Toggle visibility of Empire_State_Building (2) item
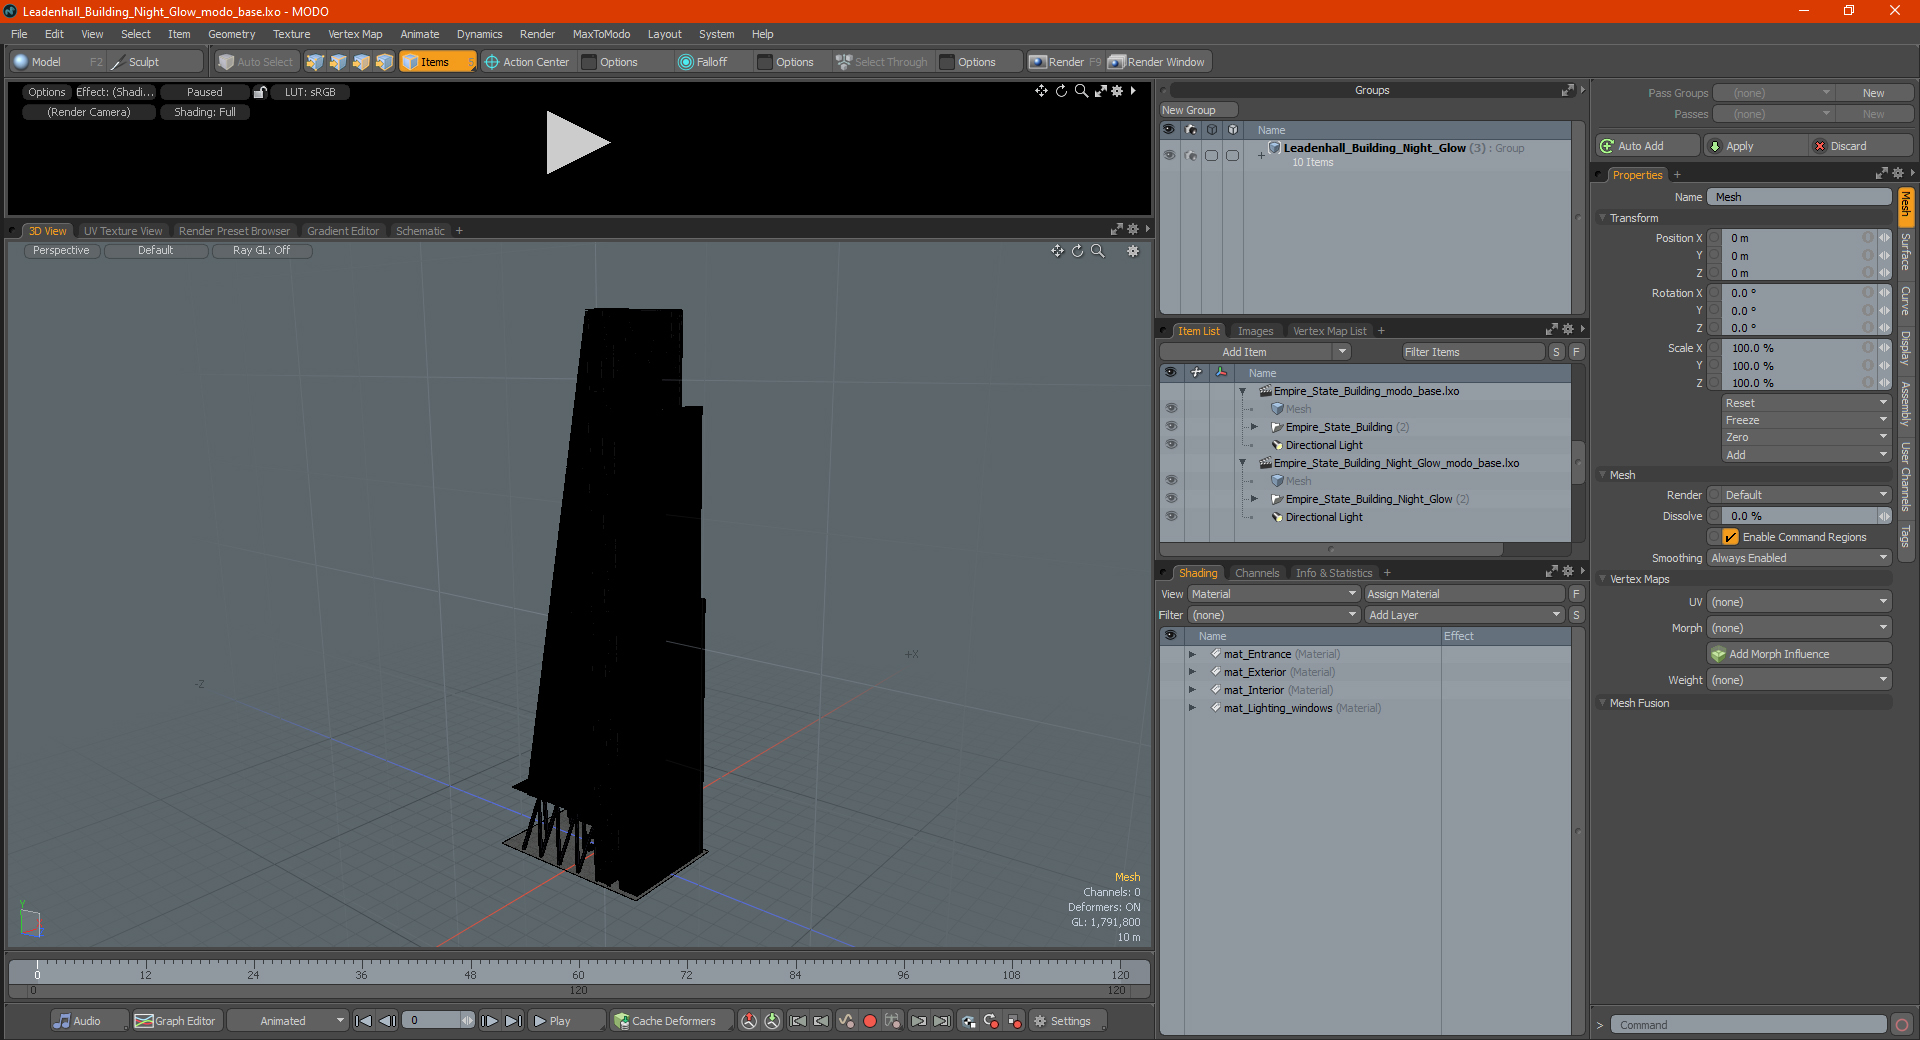This screenshot has width=1920, height=1040. [1171, 427]
